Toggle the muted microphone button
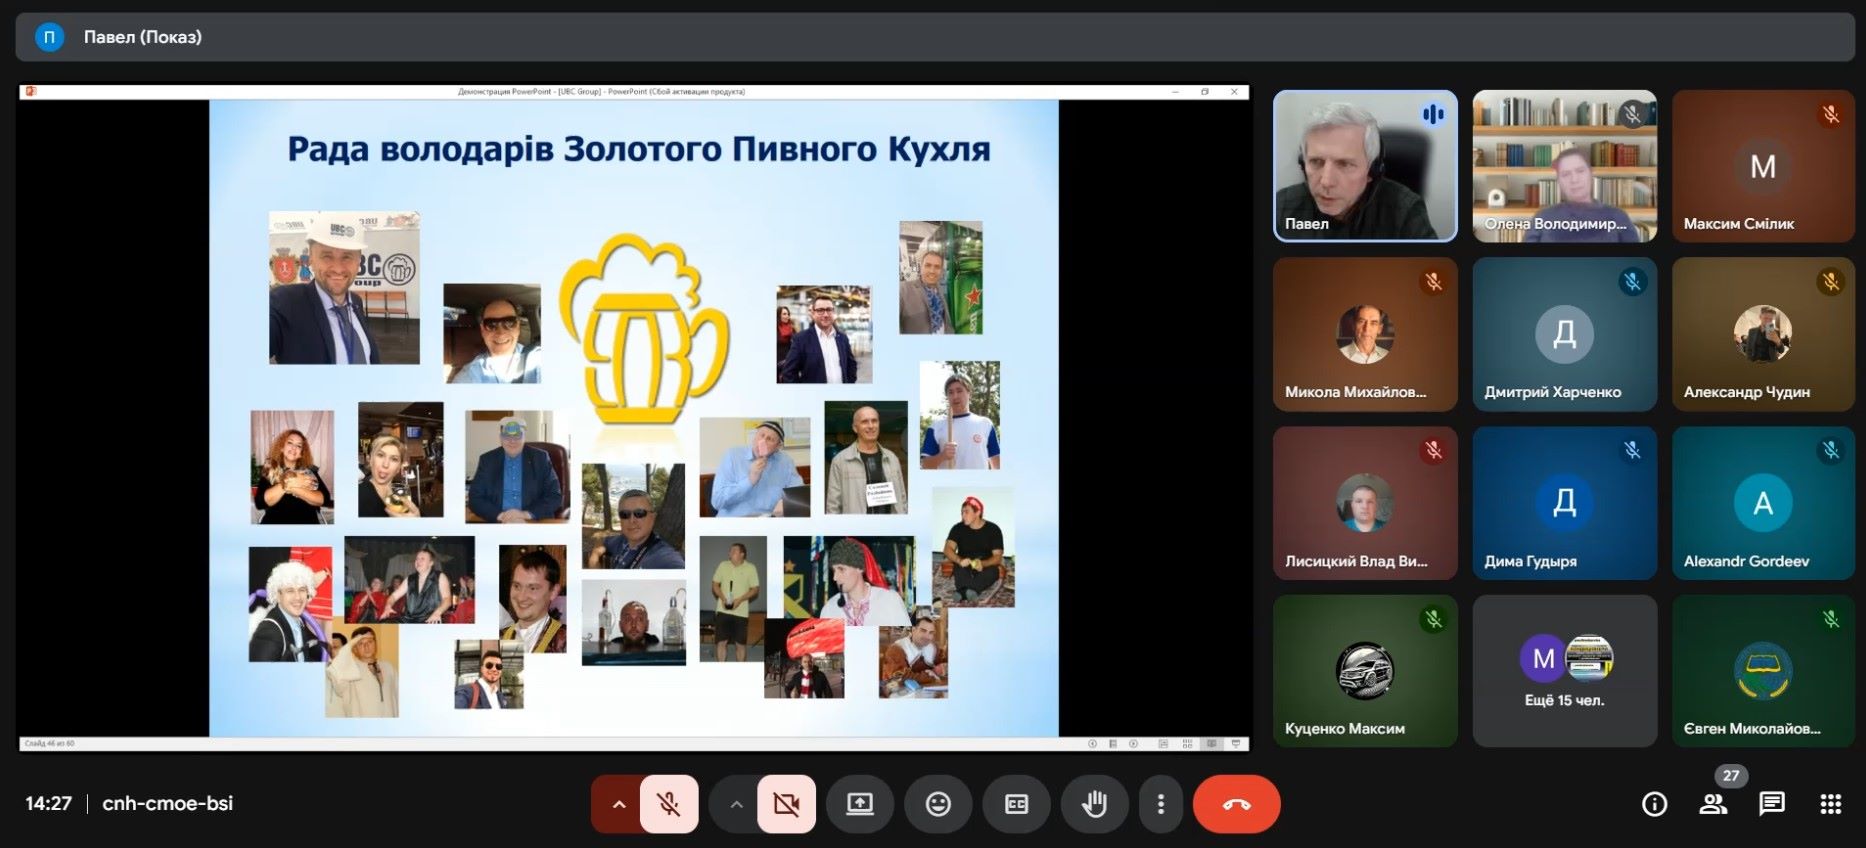Screen dimensions: 1866x848 pyautogui.click(x=669, y=804)
